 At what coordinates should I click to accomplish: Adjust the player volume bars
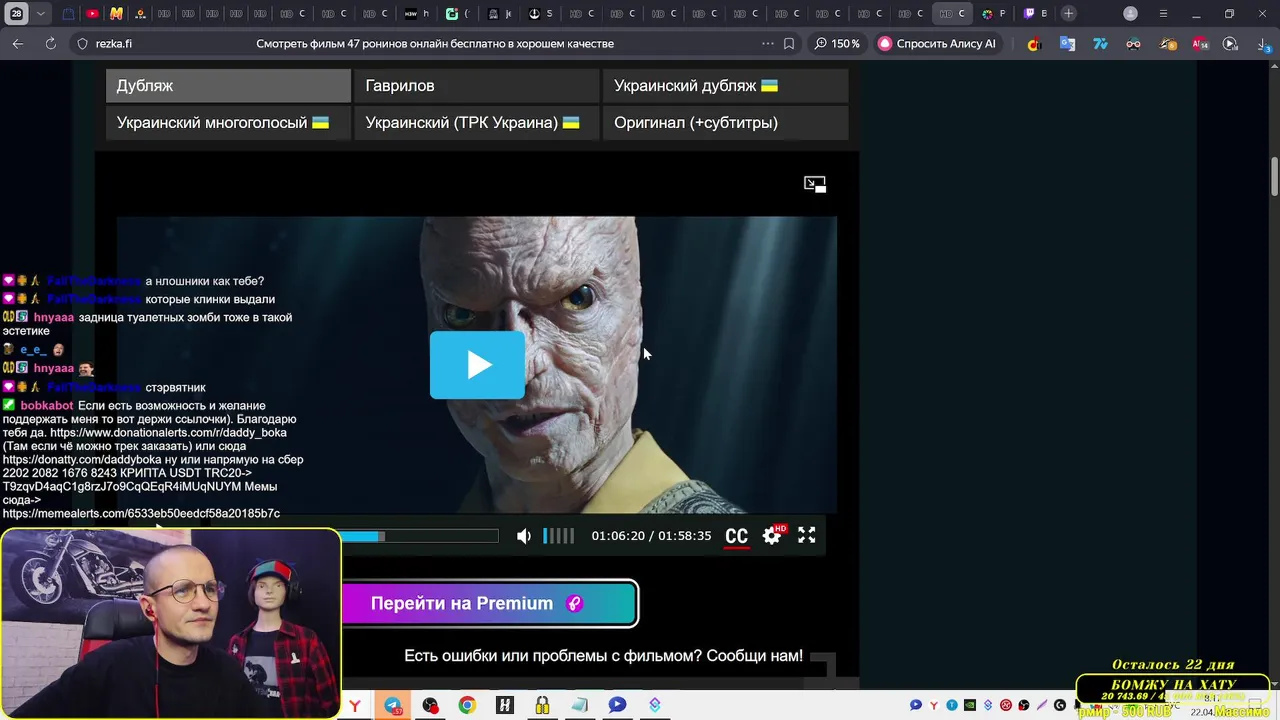pos(559,536)
